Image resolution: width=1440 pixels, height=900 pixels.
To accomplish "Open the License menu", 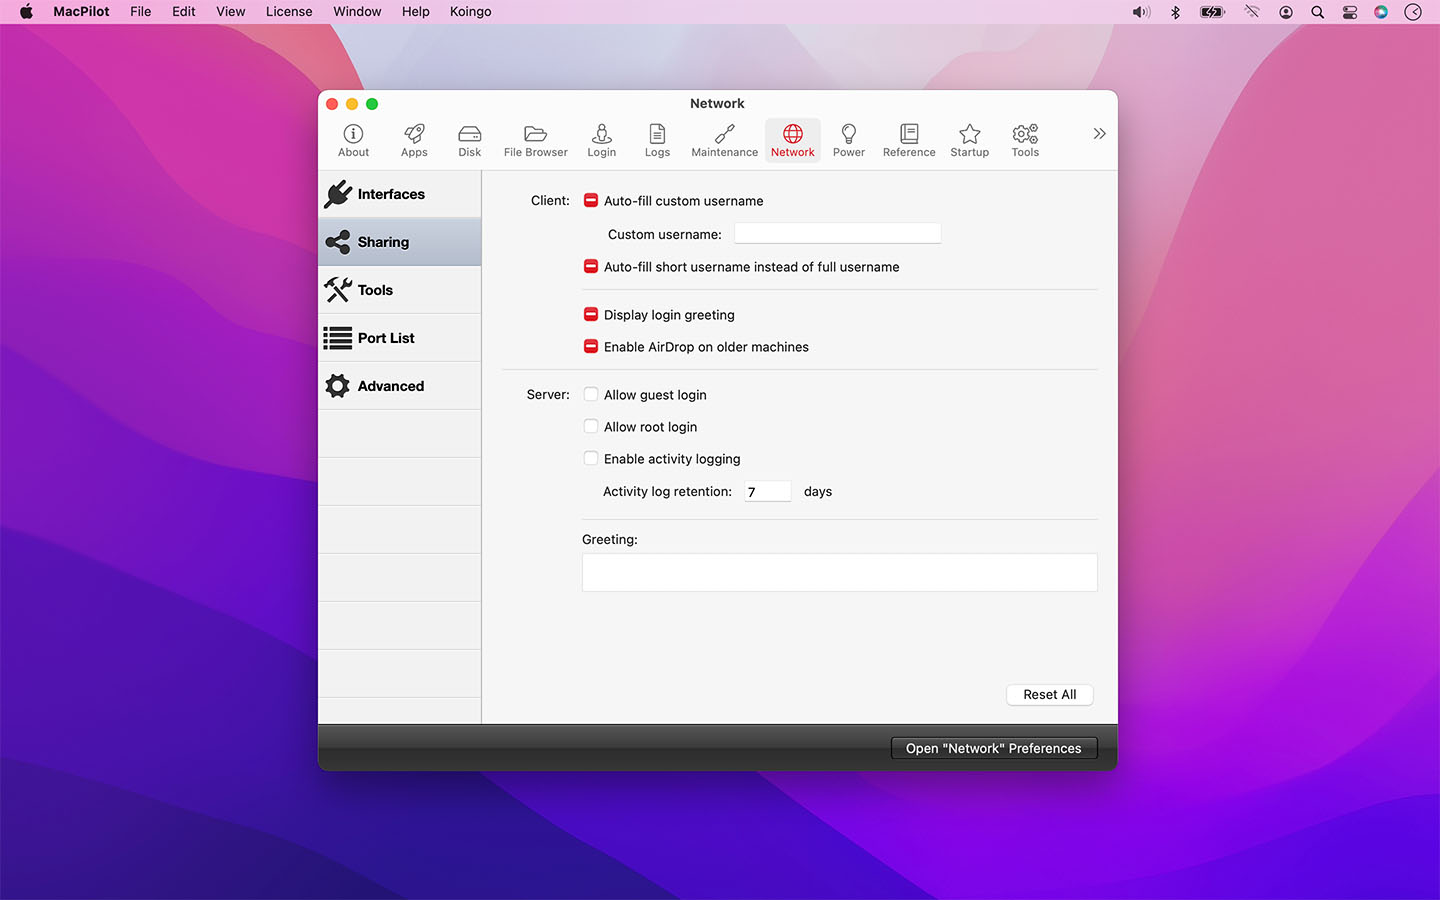I will (289, 12).
